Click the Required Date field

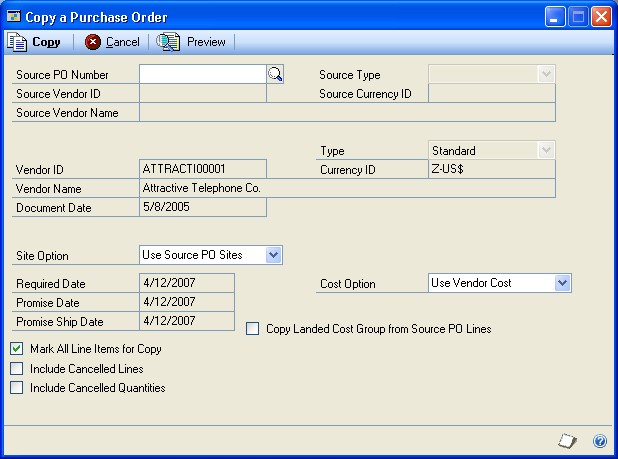[187, 282]
